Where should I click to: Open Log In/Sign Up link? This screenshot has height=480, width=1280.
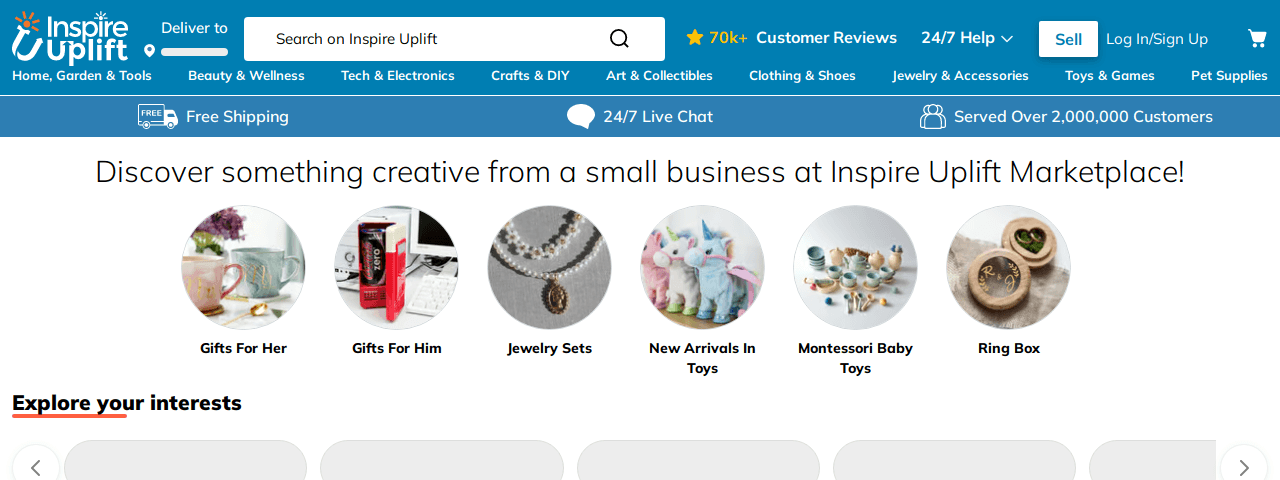click(x=1156, y=39)
